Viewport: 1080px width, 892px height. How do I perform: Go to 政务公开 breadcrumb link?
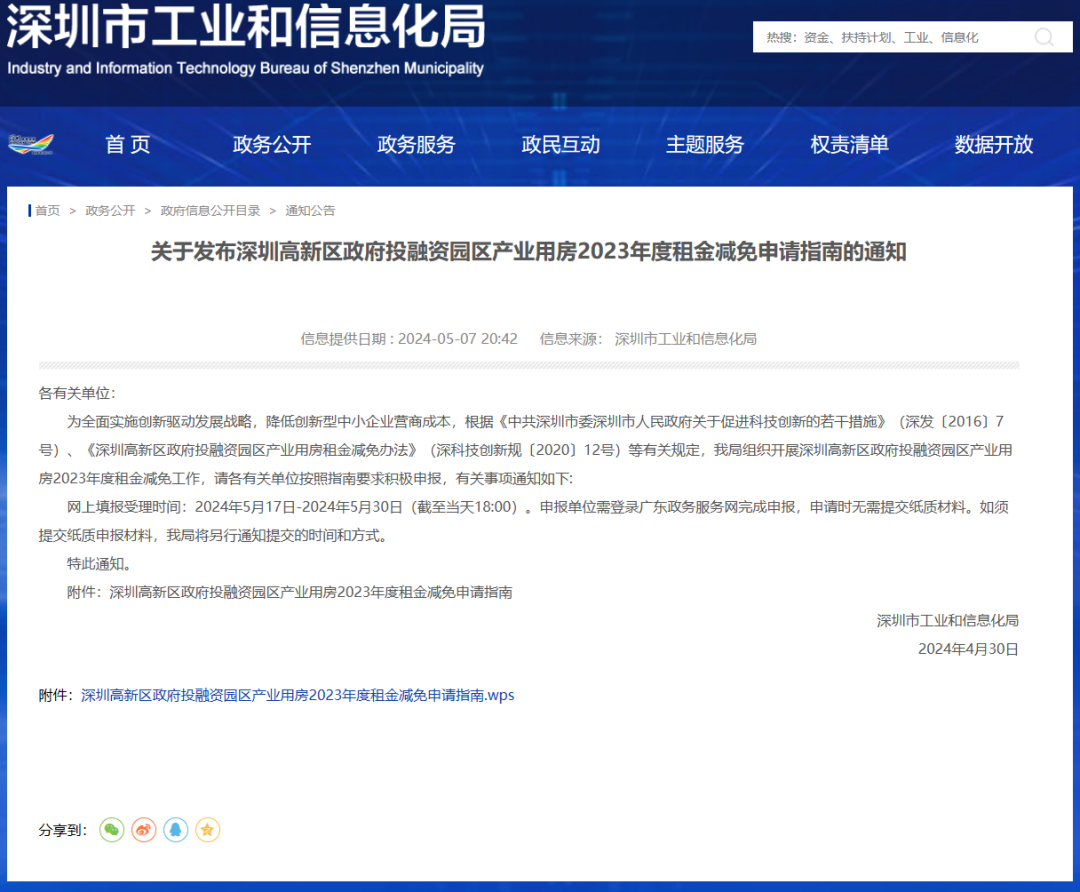(x=110, y=211)
